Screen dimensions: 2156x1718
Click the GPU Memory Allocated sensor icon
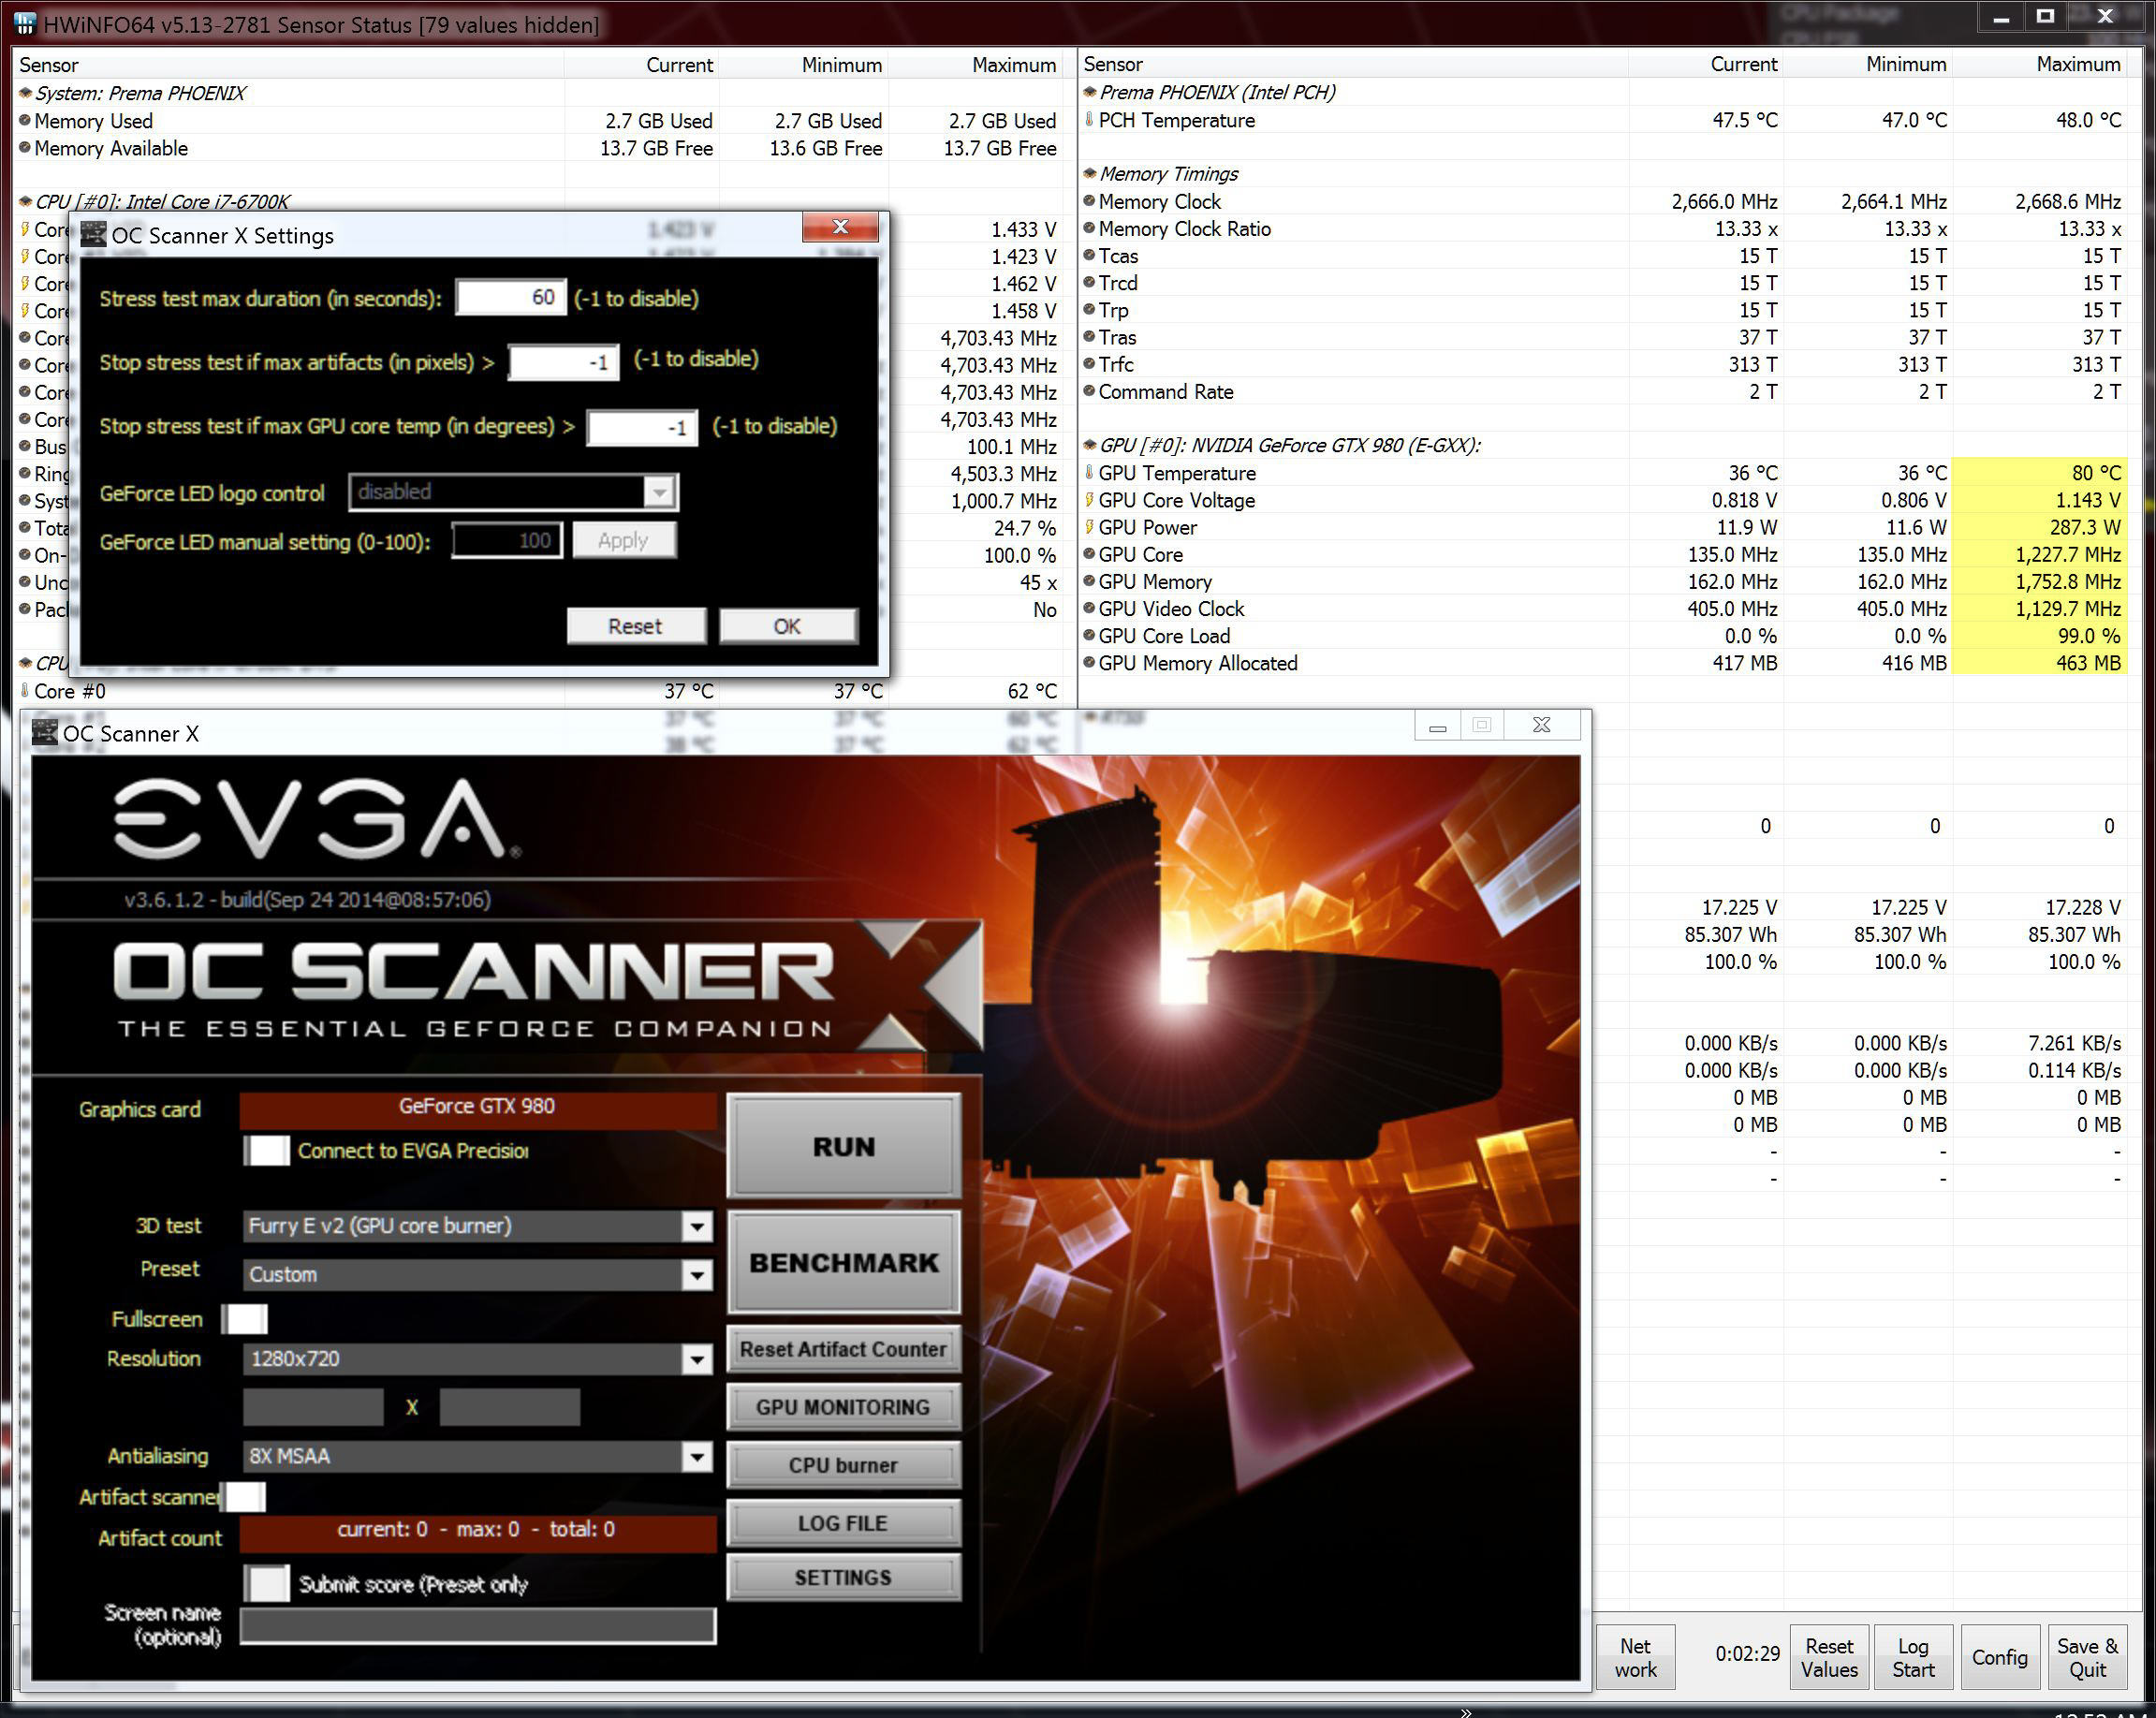1088,662
